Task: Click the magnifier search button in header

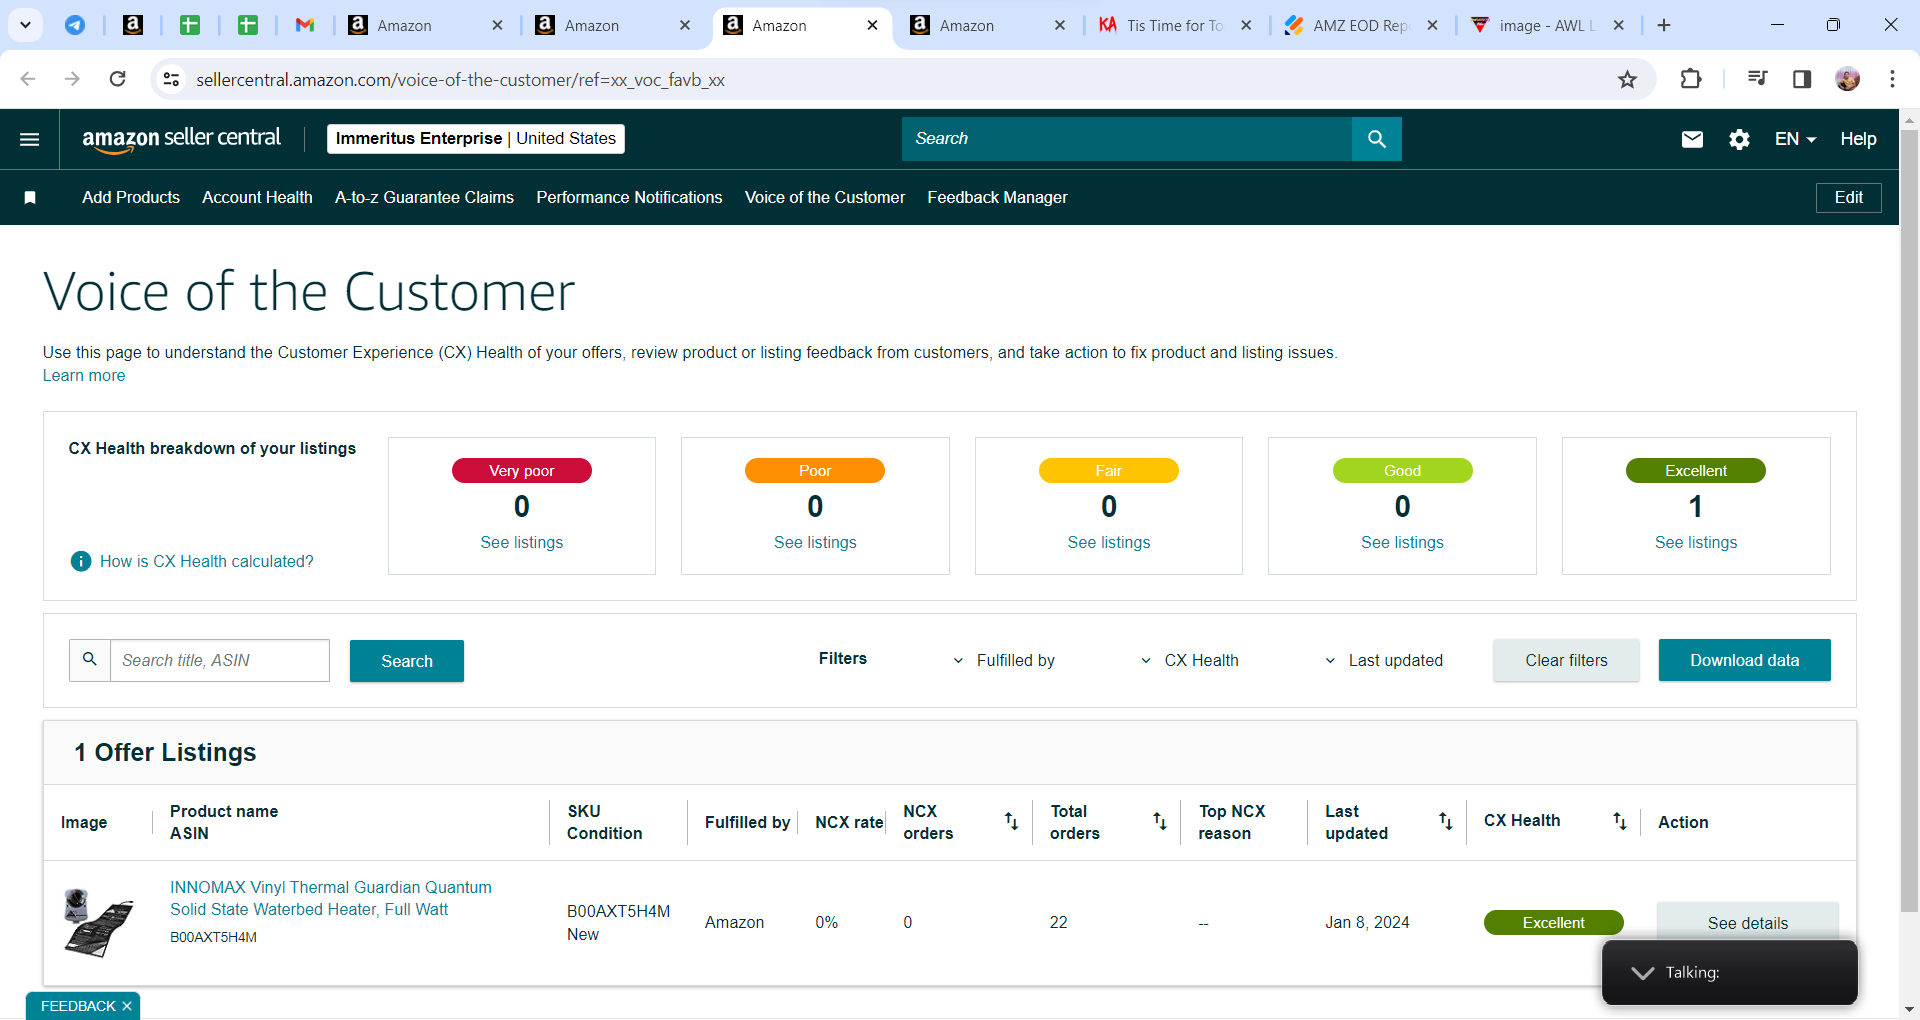Action: tap(1377, 139)
